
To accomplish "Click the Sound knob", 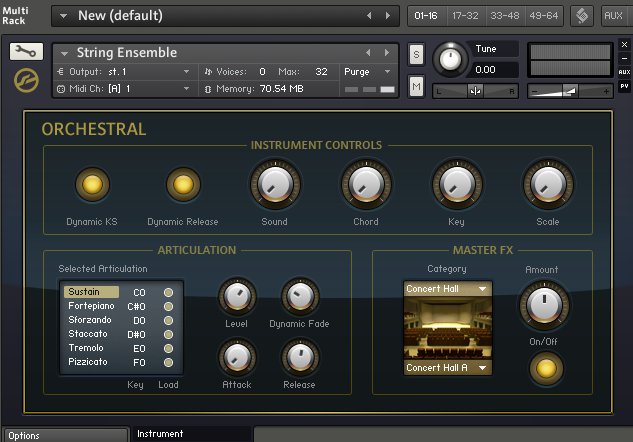I will (275, 184).
